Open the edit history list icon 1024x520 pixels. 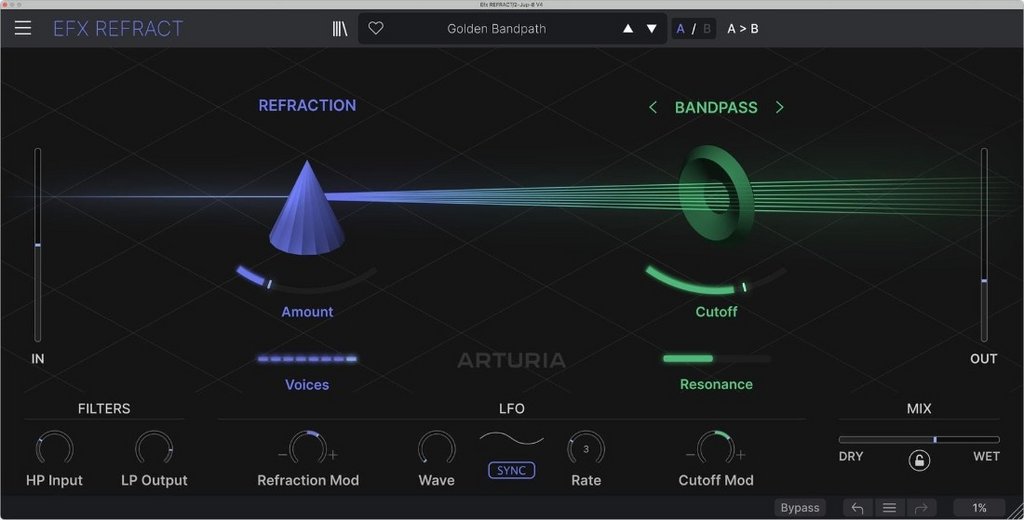pyautogui.click(x=889, y=508)
